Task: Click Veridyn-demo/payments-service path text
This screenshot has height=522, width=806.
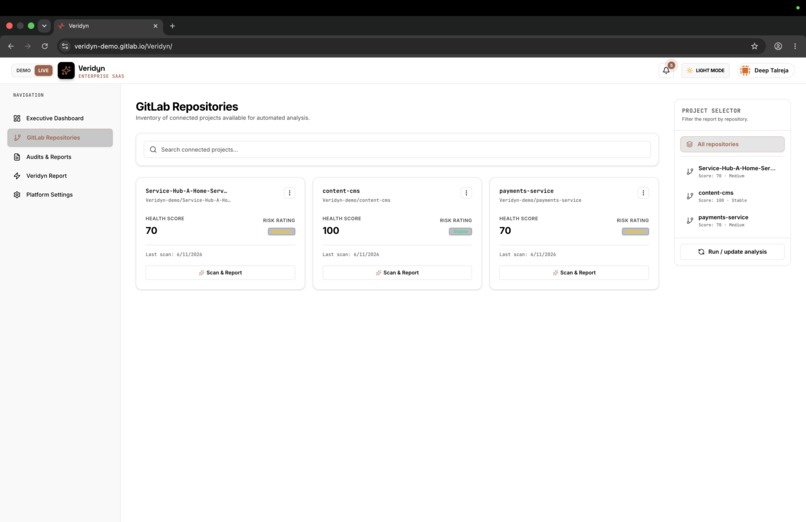Action: (540, 200)
